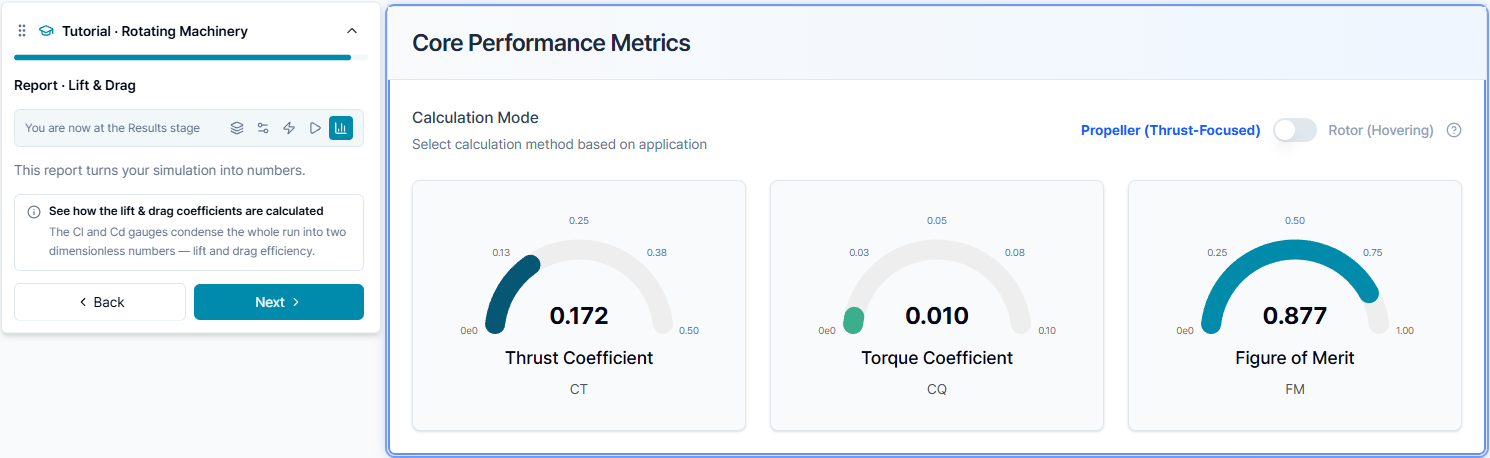Click the 0.877 figure of merit value
Image resolution: width=1490 pixels, height=458 pixels.
1295,316
